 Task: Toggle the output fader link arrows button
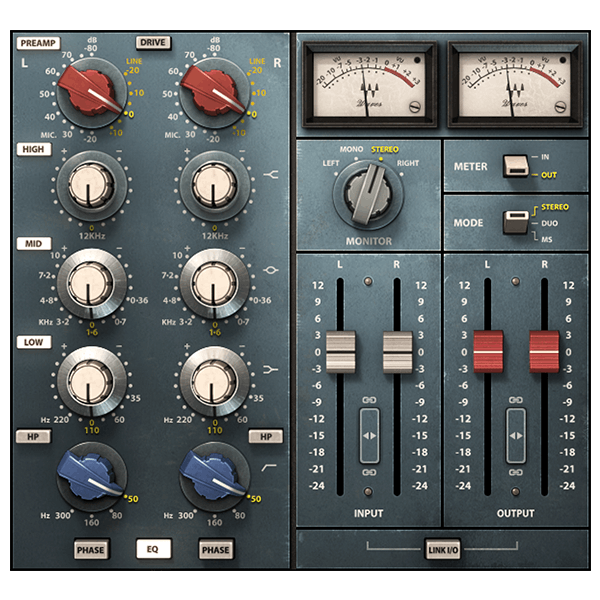click(x=516, y=436)
